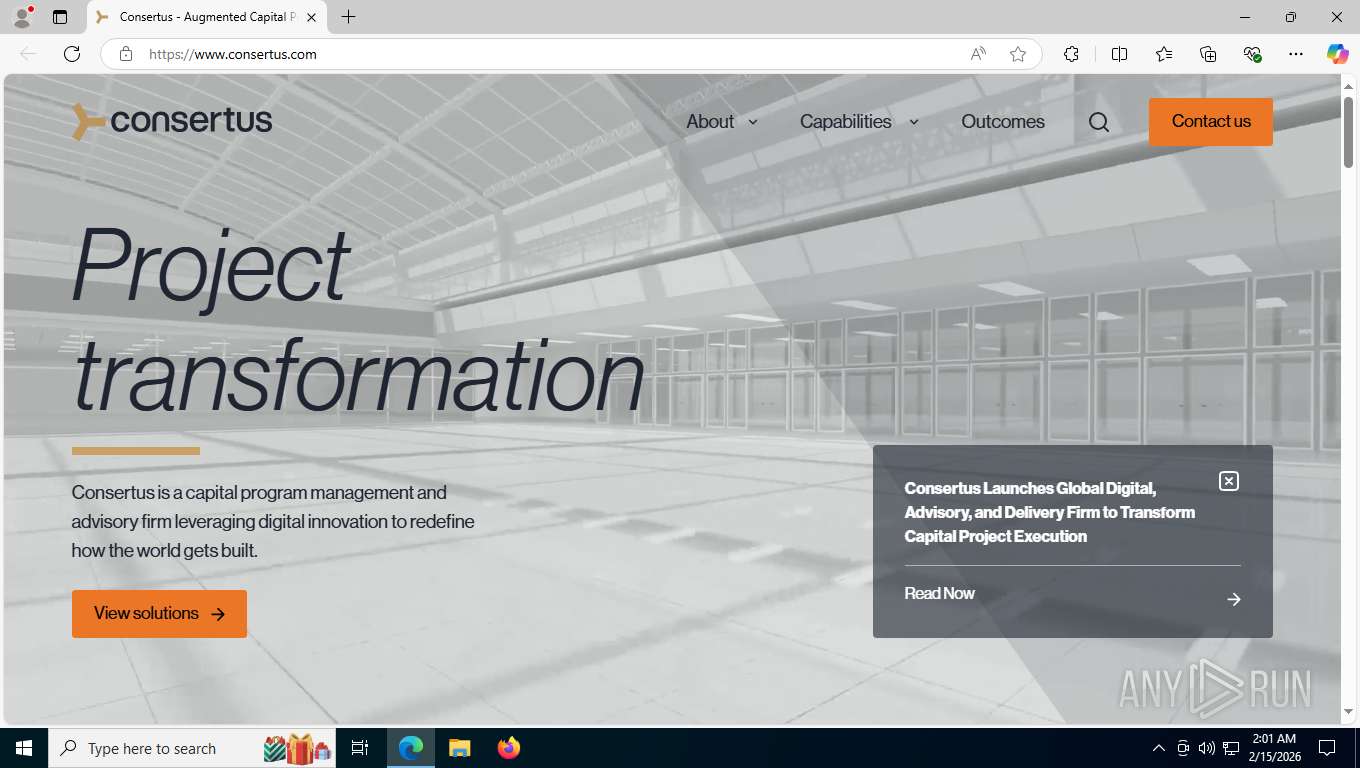Click the Read aloud icon in address bar
Screen dimensions: 1360x768
tap(978, 54)
